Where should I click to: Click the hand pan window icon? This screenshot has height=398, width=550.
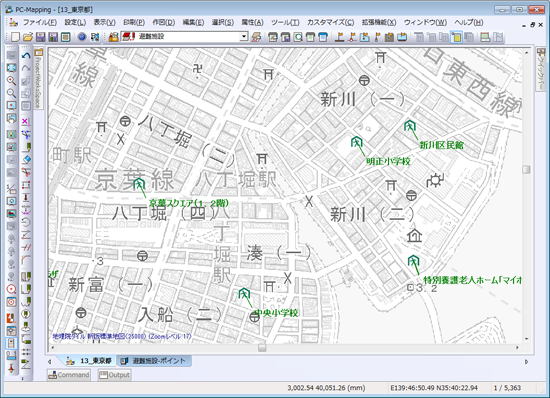(12, 119)
